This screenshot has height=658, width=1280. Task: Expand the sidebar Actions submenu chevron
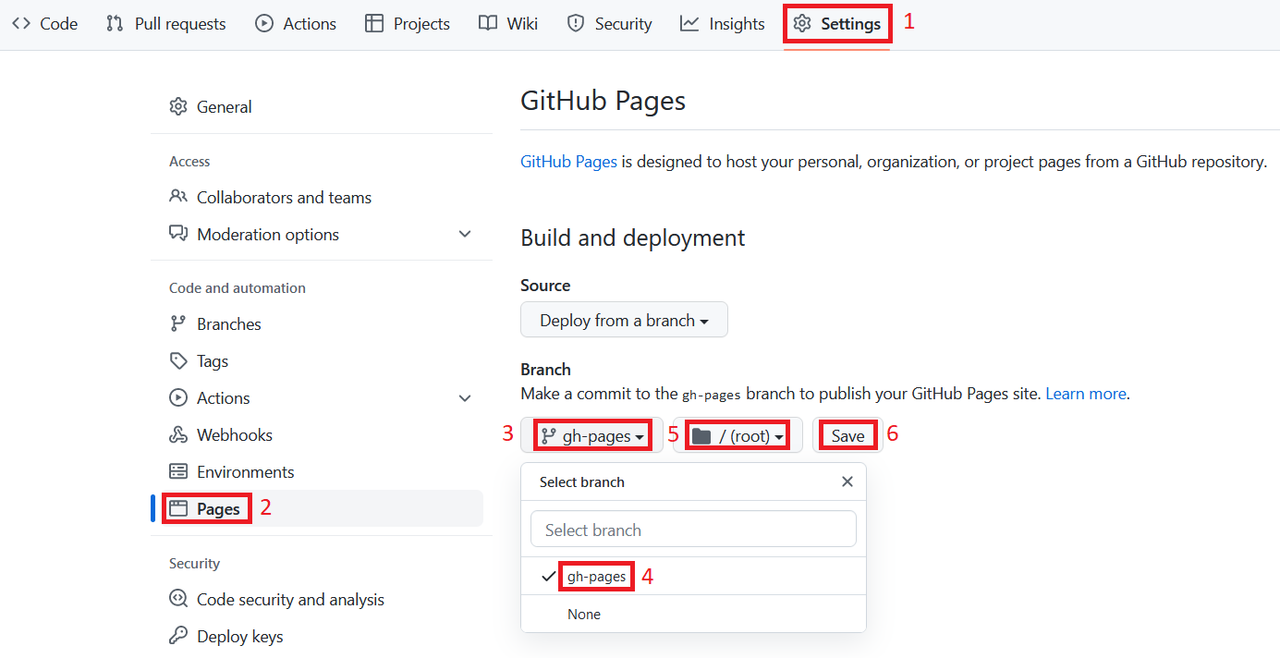click(x=464, y=398)
